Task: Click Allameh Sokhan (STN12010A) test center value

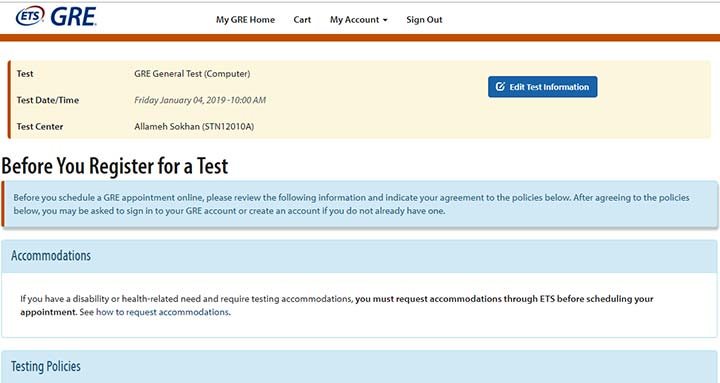Action: (194, 127)
